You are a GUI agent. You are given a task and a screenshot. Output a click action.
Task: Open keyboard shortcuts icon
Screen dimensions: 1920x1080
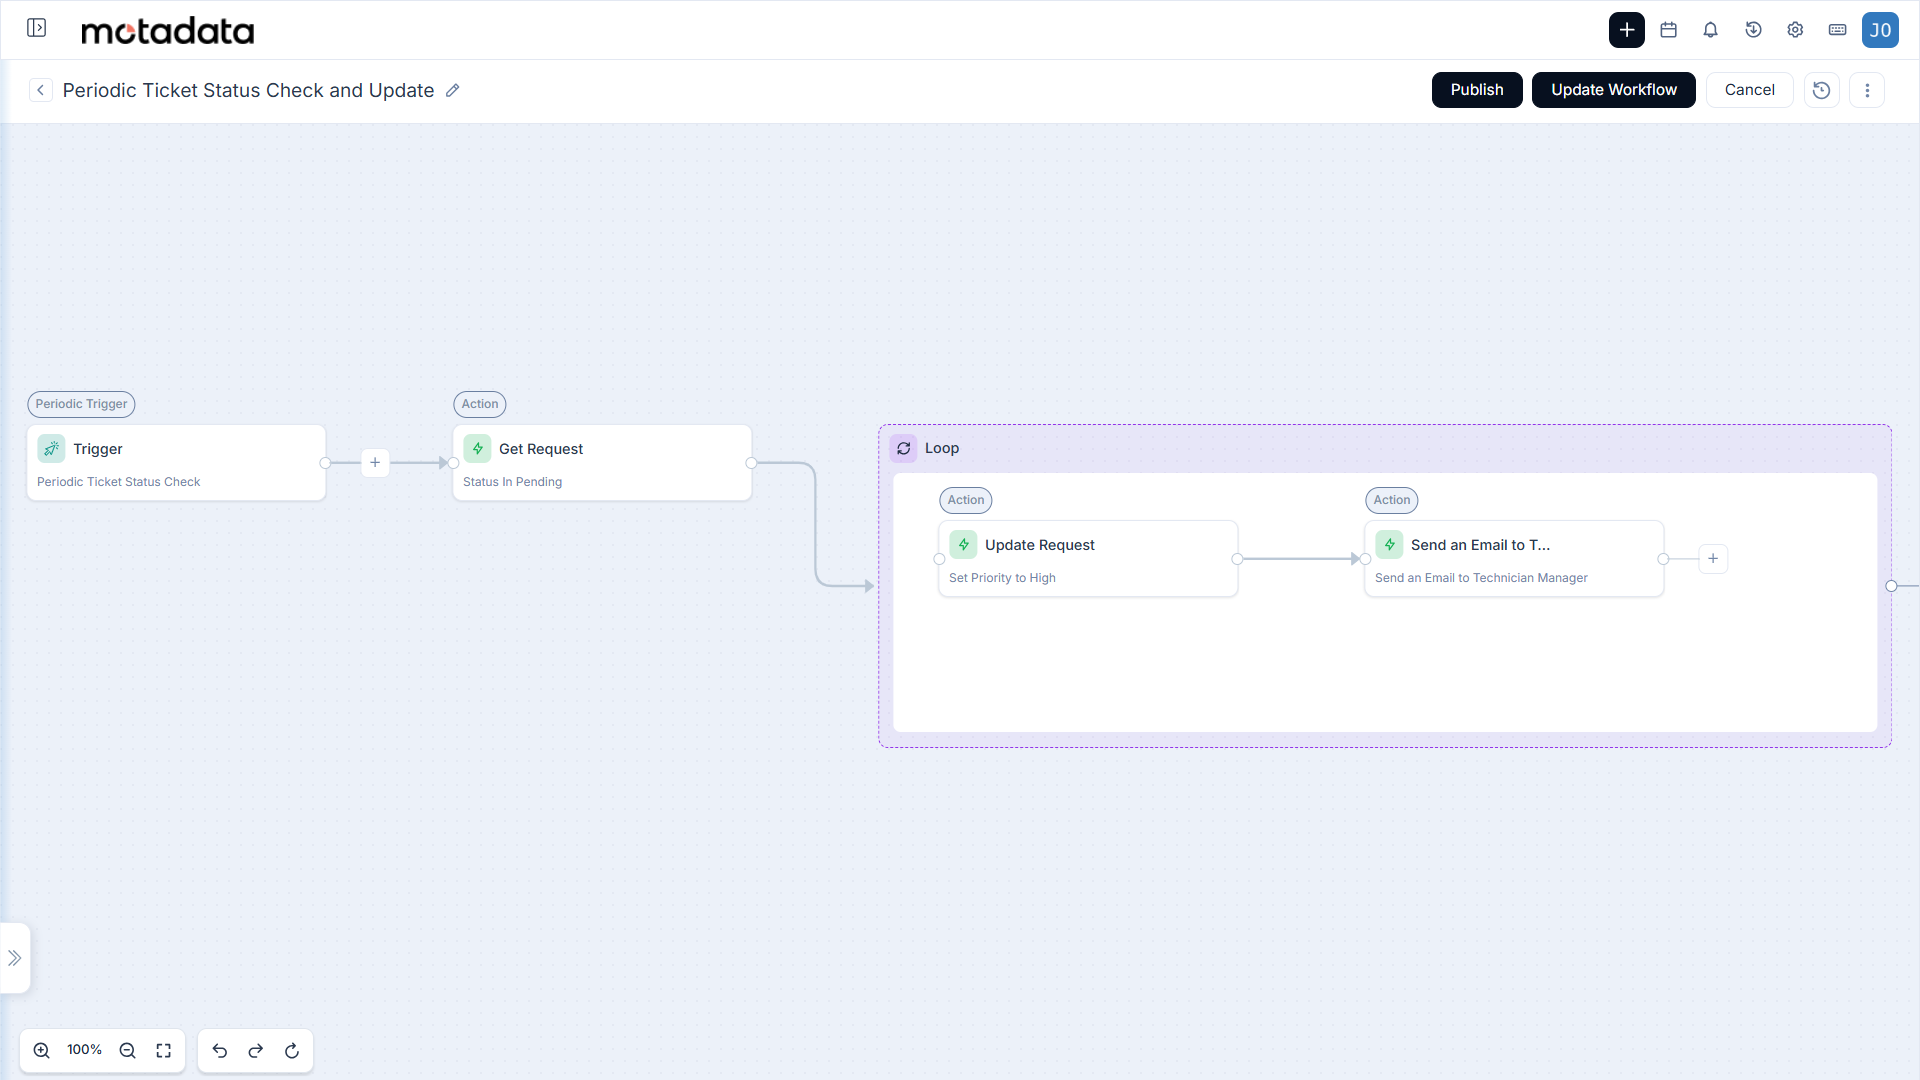tap(1837, 30)
